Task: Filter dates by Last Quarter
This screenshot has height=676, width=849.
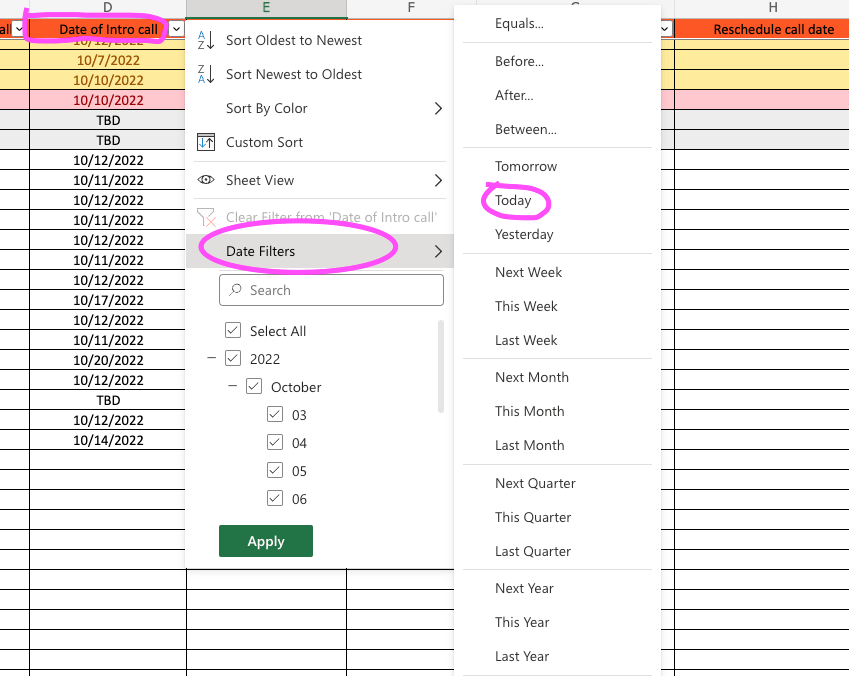Action: (558, 551)
